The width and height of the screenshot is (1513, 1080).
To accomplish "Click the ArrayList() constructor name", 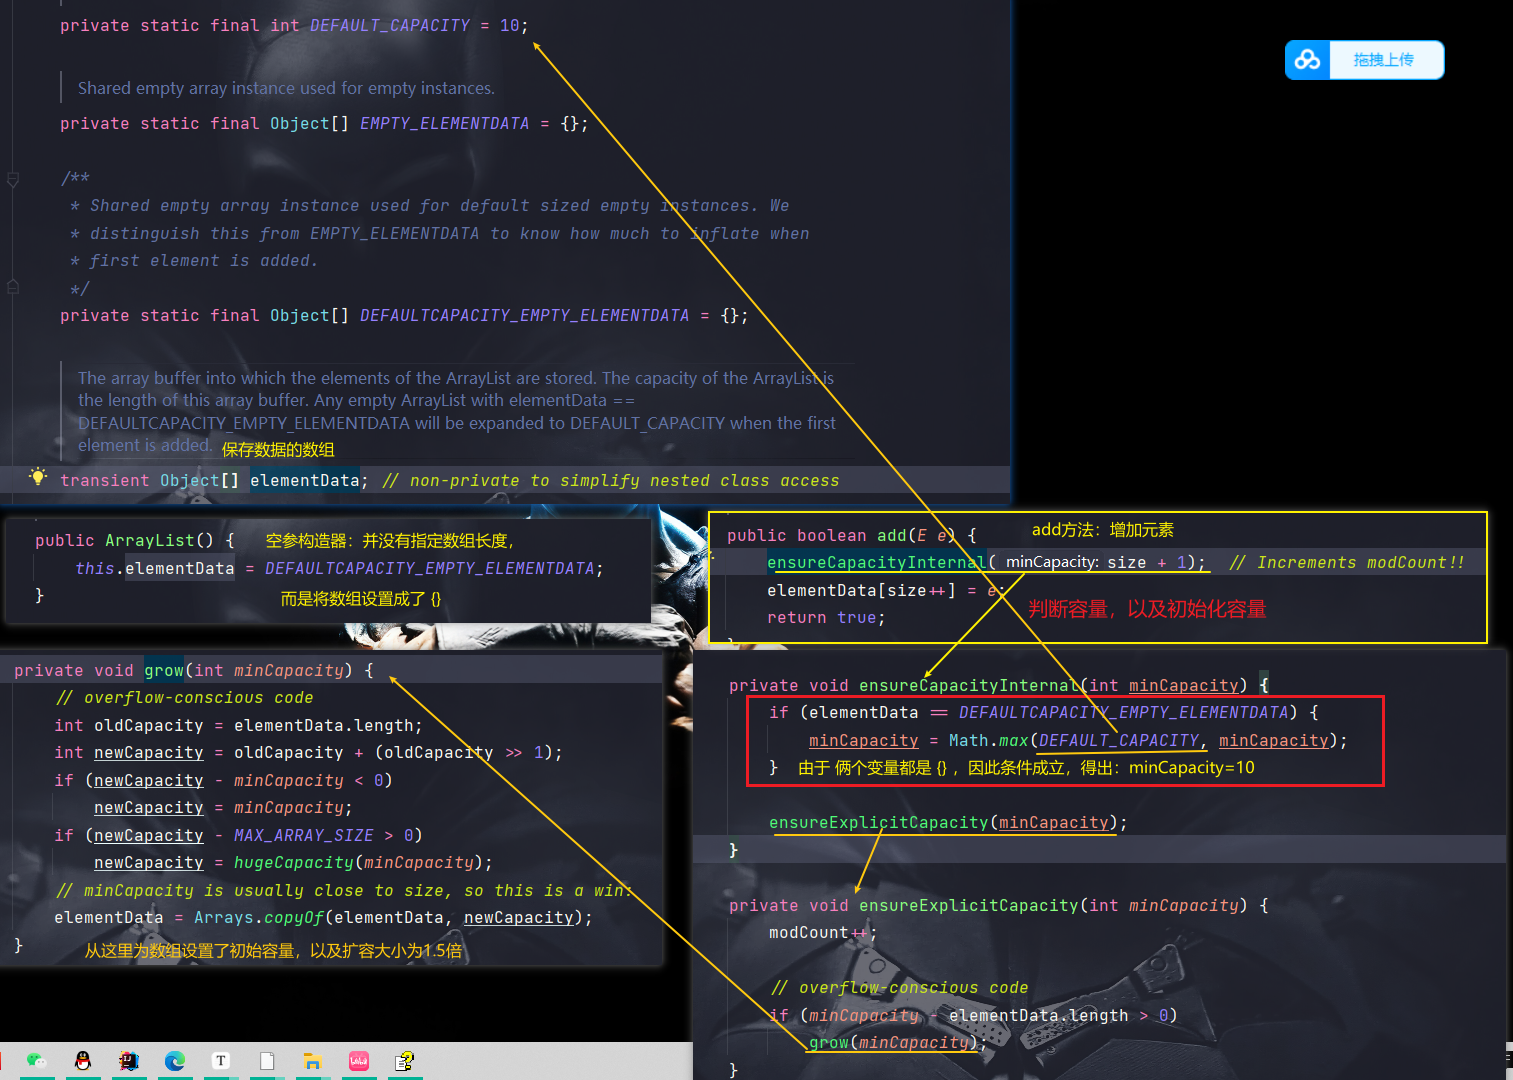I will click(149, 541).
